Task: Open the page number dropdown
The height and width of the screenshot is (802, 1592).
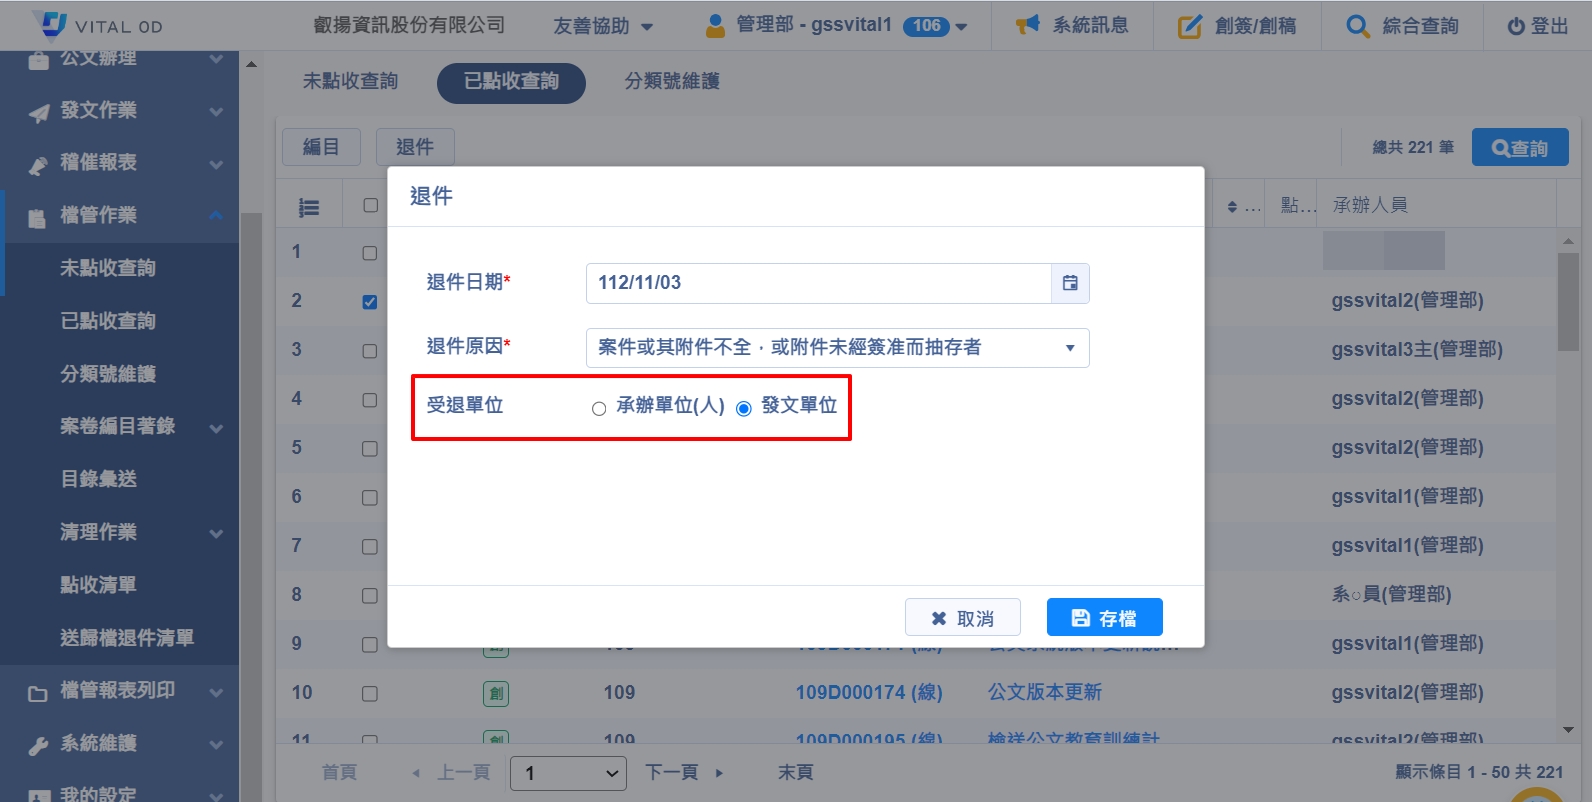Action: 568,773
